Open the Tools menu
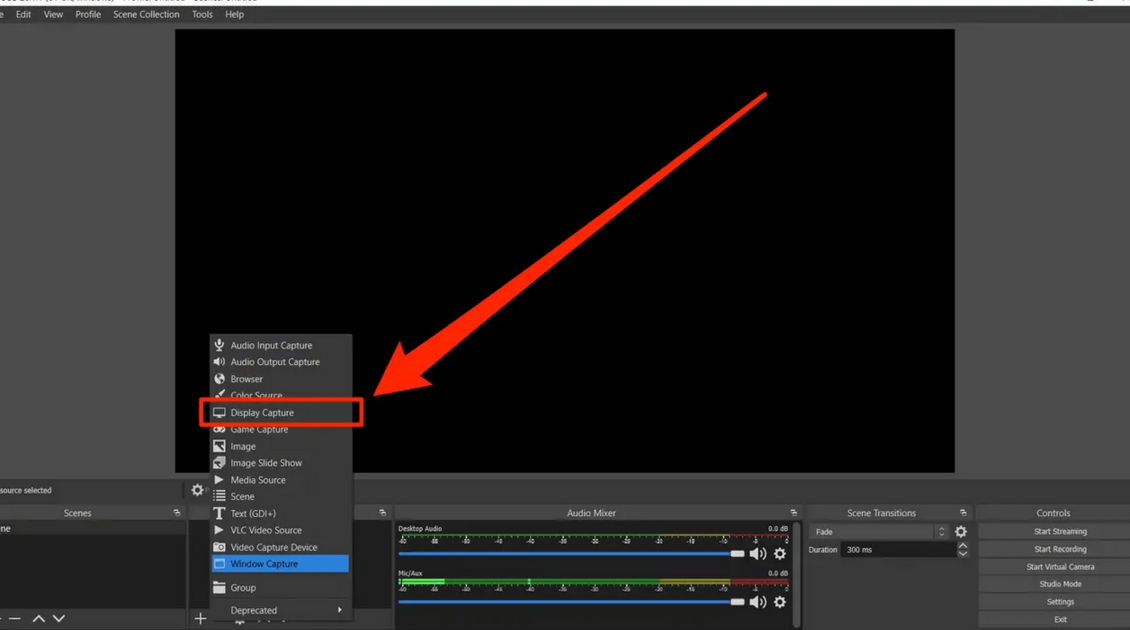Viewport: 1130px width, 630px height. (201, 14)
